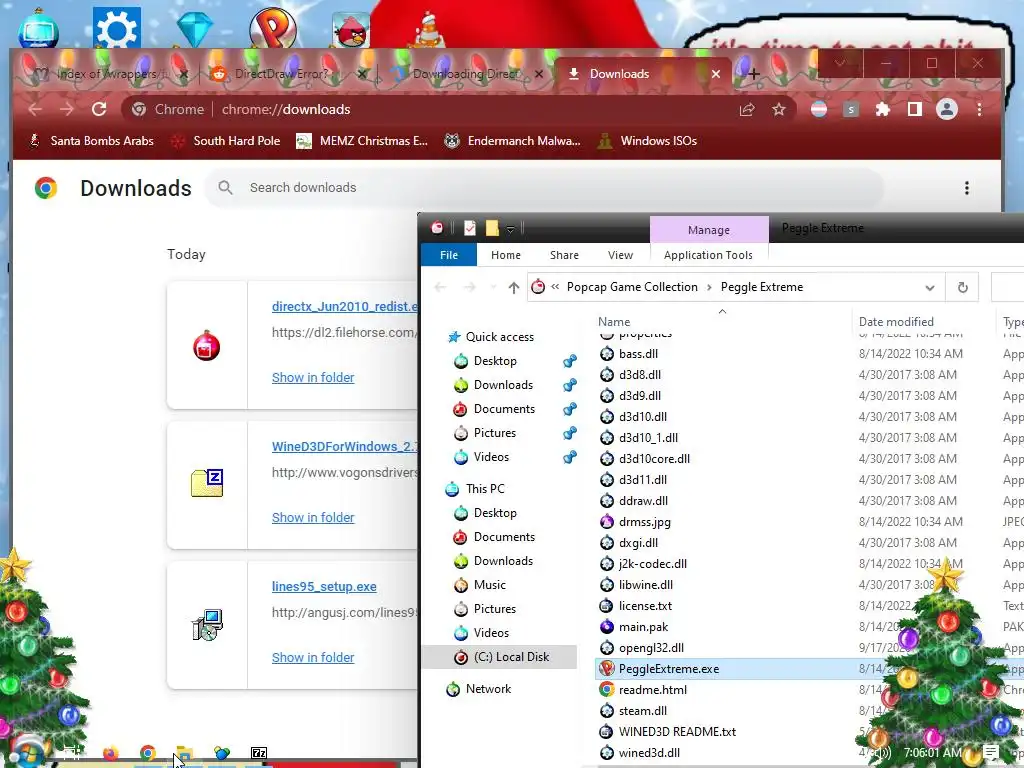Image resolution: width=1024 pixels, height=768 pixels.
Task: Select the PeggleExtreme.exe file
Action: pos(669,669)
